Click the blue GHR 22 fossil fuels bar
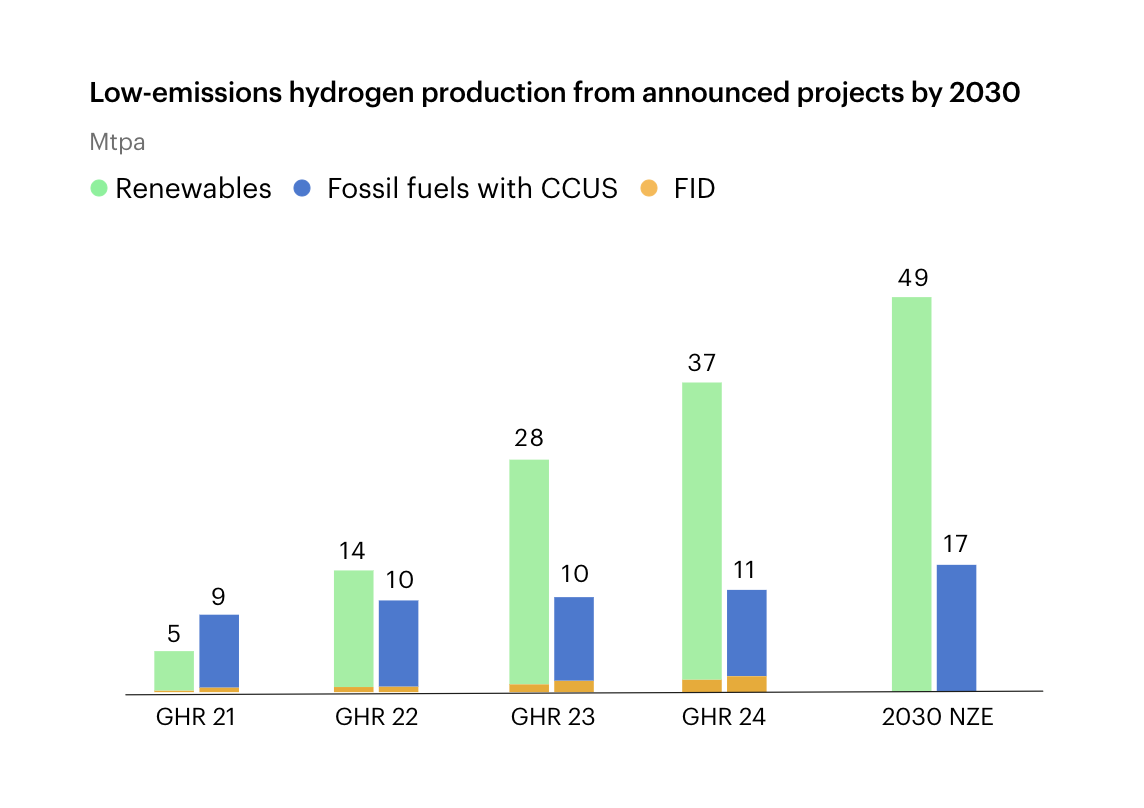 398,642
